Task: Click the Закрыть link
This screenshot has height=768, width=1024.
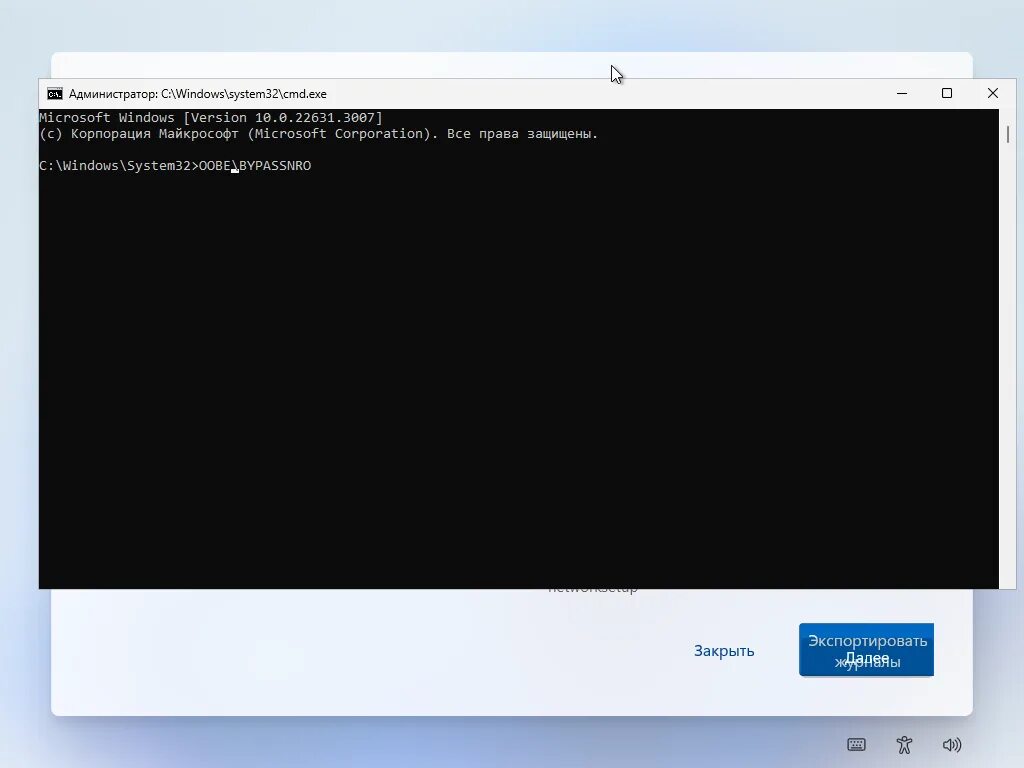Action: tap(723, 650)
